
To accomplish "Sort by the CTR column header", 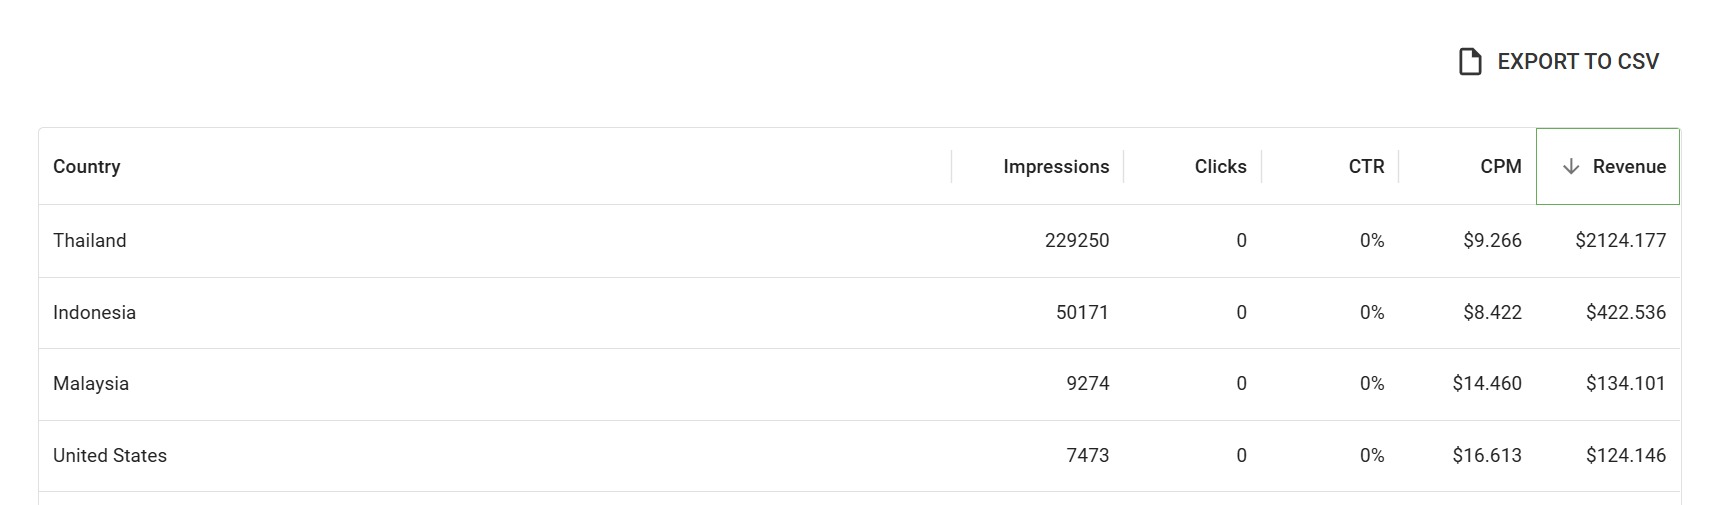I will pos(1366,167).
